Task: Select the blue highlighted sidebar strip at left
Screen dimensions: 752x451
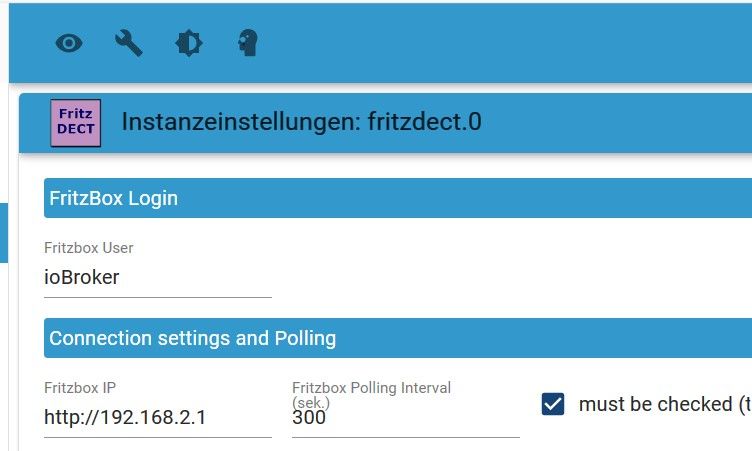Action: click(3, 232)
